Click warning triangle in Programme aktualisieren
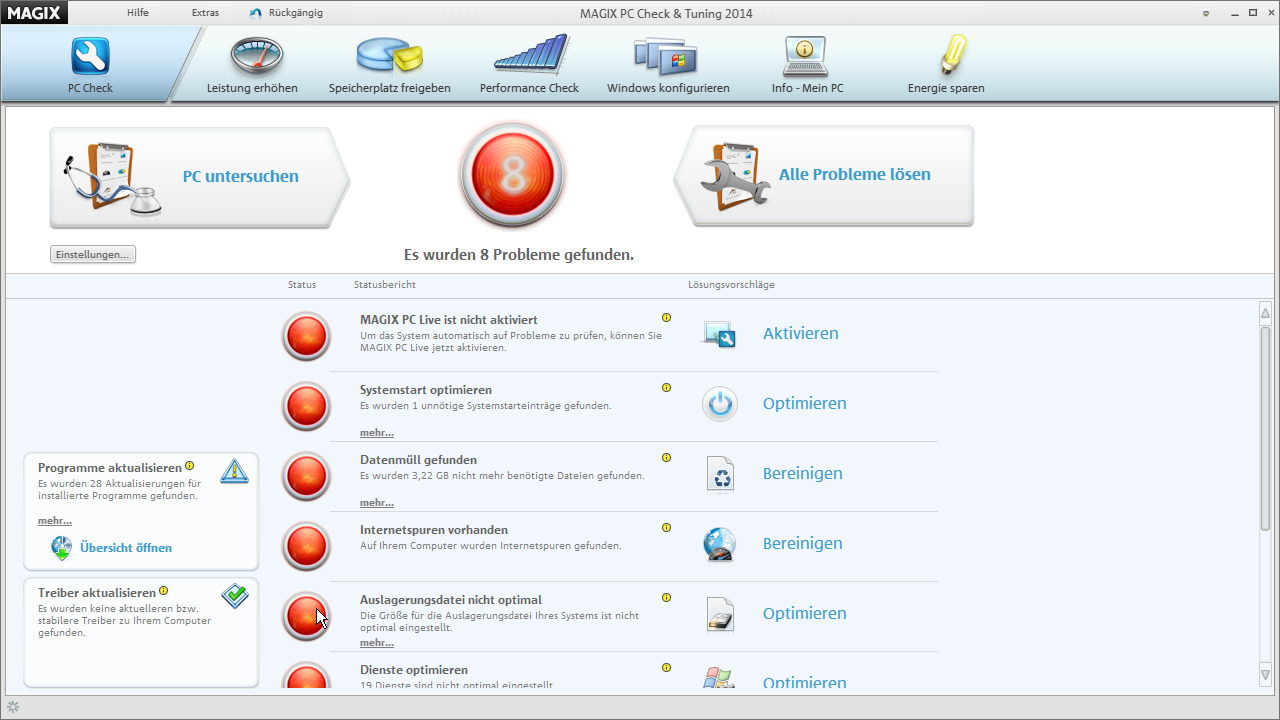The height and width of the screenshot is (720, 1280). [x=234, y=471]
